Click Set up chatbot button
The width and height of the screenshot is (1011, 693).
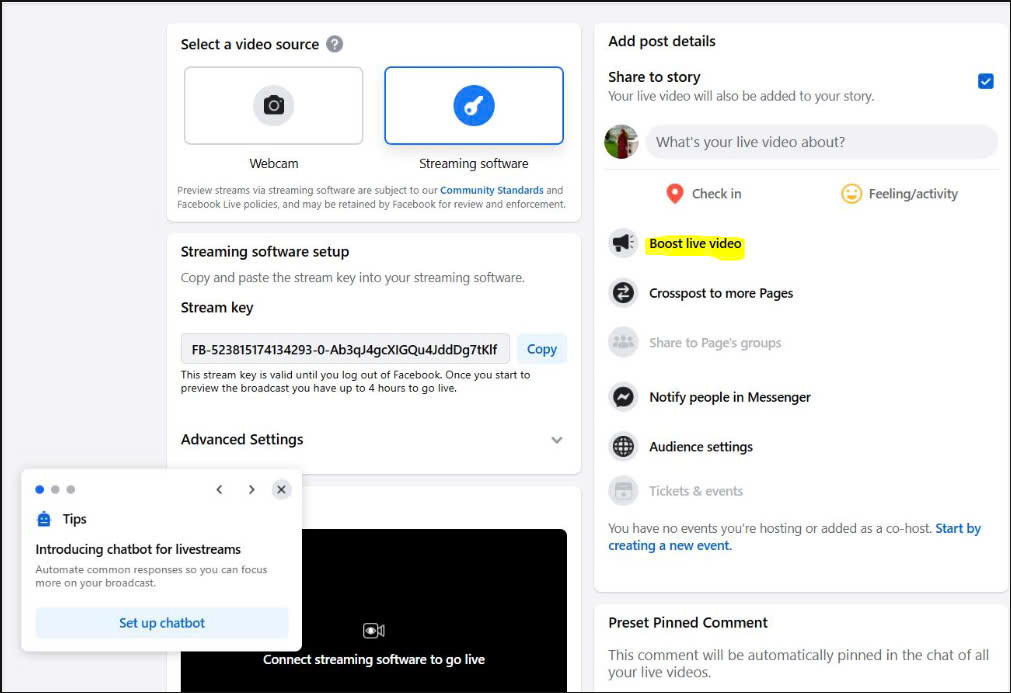click(162, 623)
